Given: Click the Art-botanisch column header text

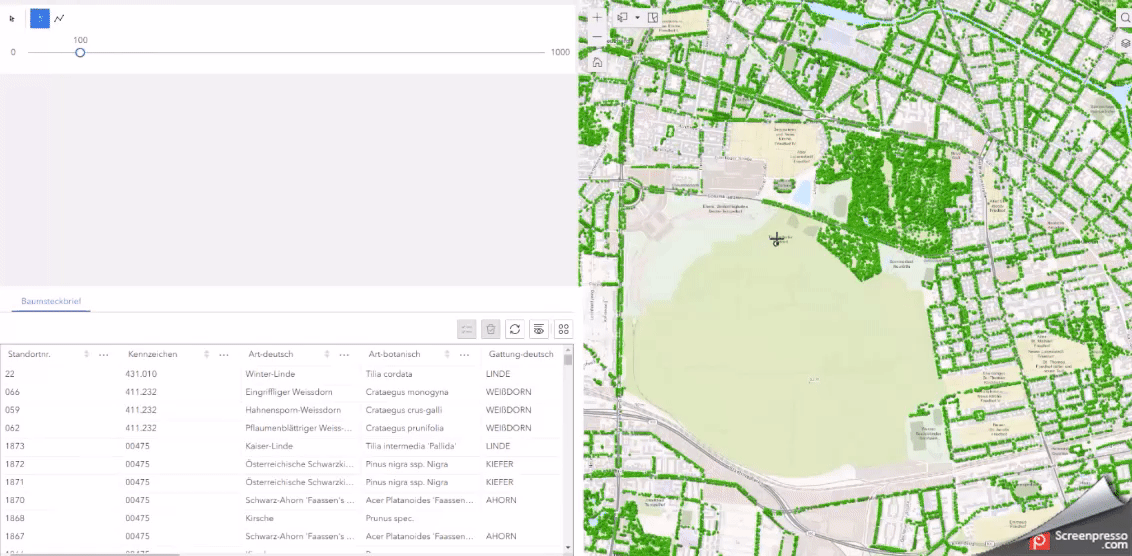Looking at the screenshot, I should tap(394, 355).
